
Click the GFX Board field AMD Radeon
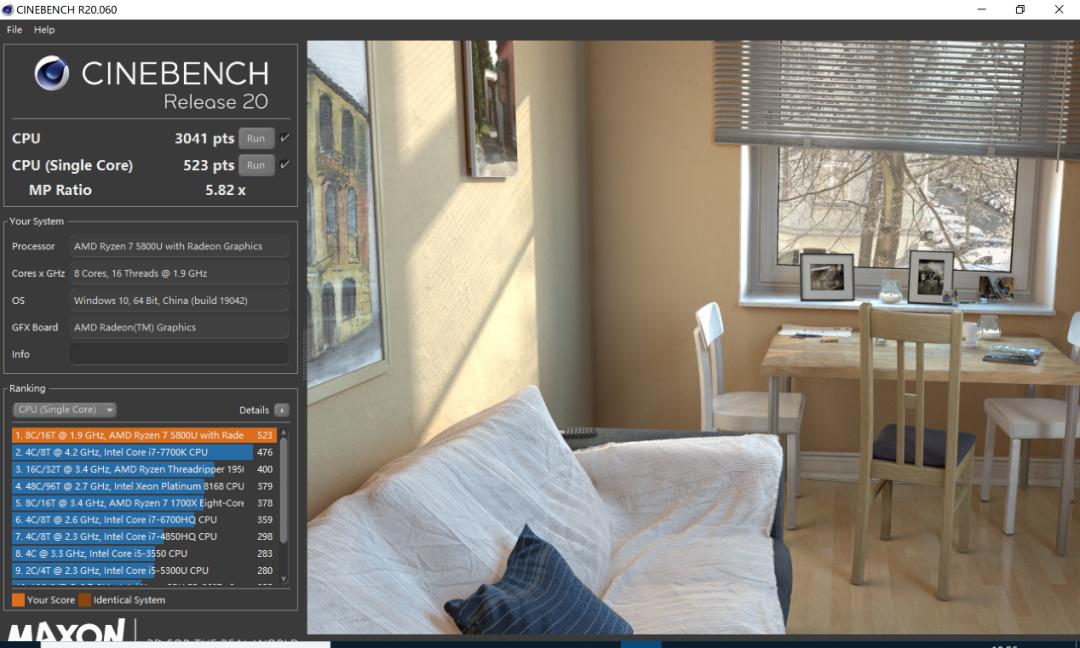[179, 327]
